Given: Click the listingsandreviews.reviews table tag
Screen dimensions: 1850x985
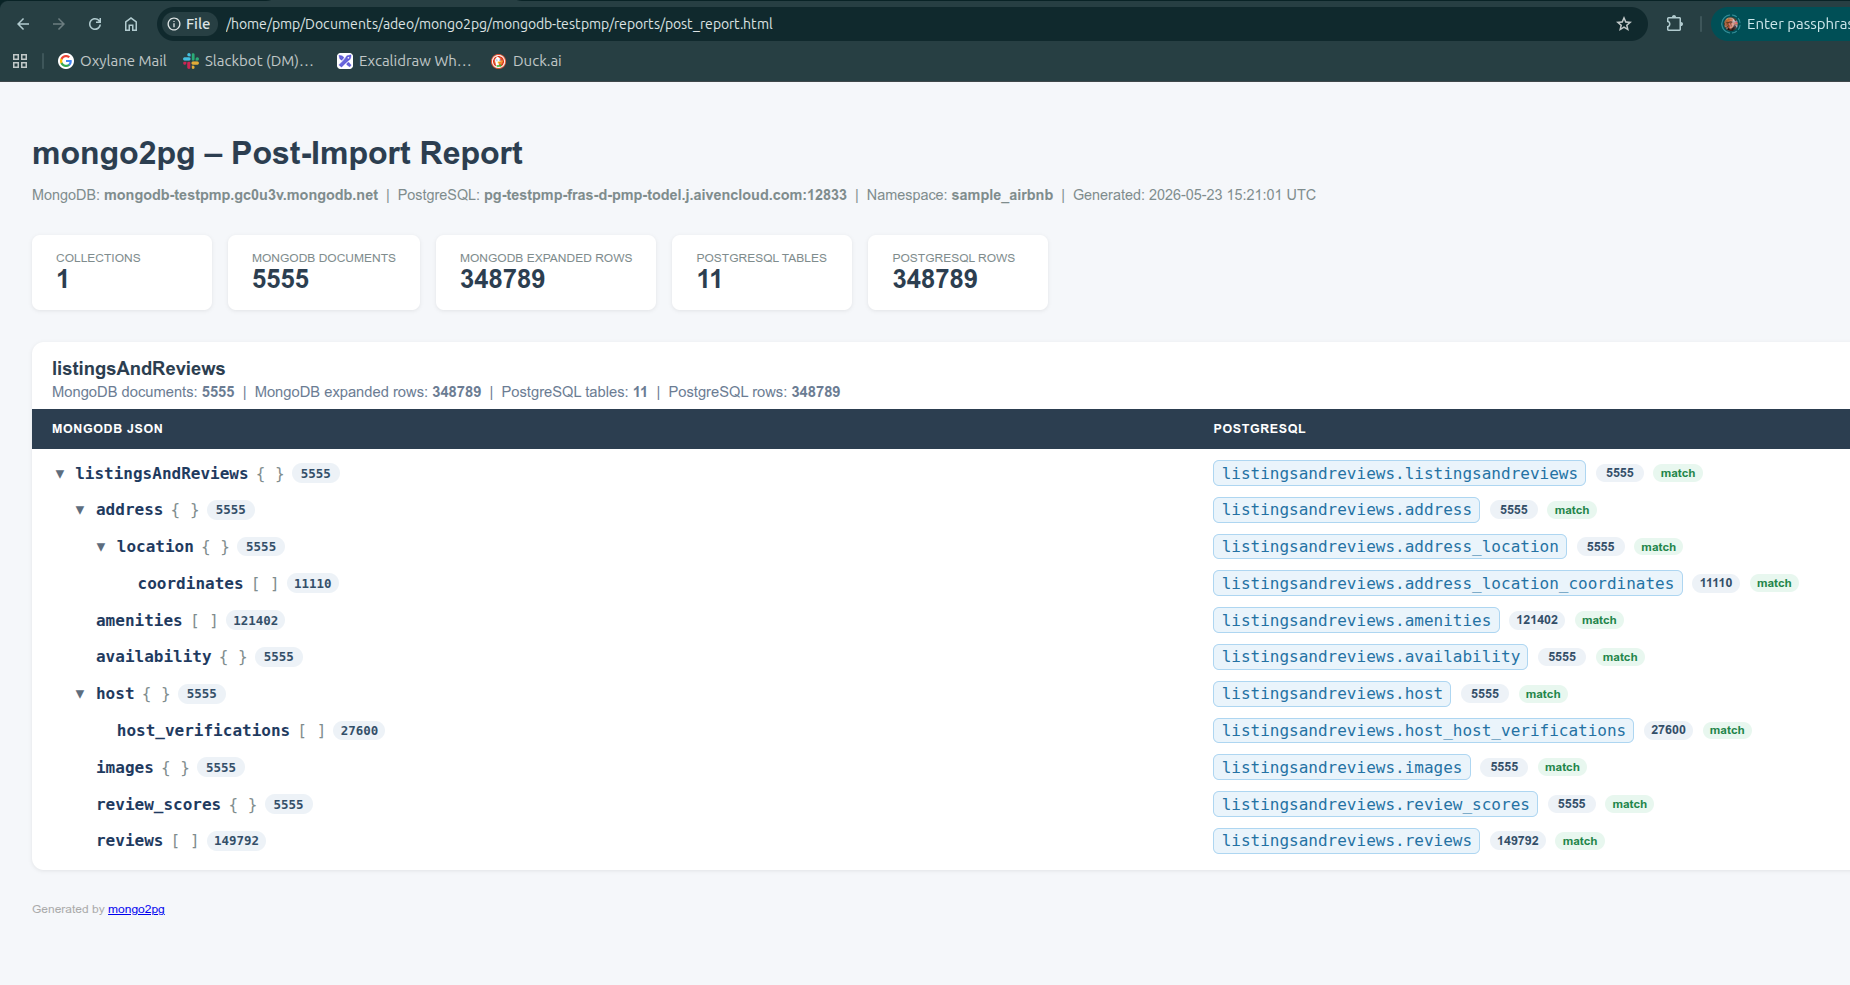Looking at the screenshot, I should 1346,841.
